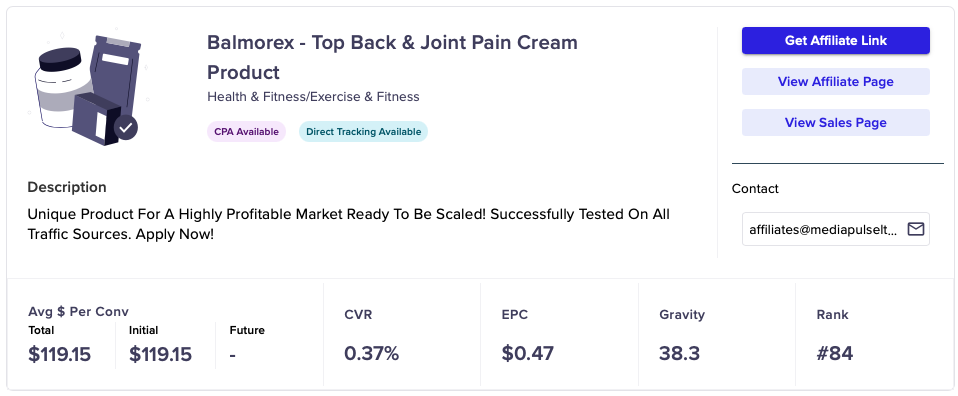Click the Total $119.15 amount
The image size is (958, 396).
pos(59,354)
